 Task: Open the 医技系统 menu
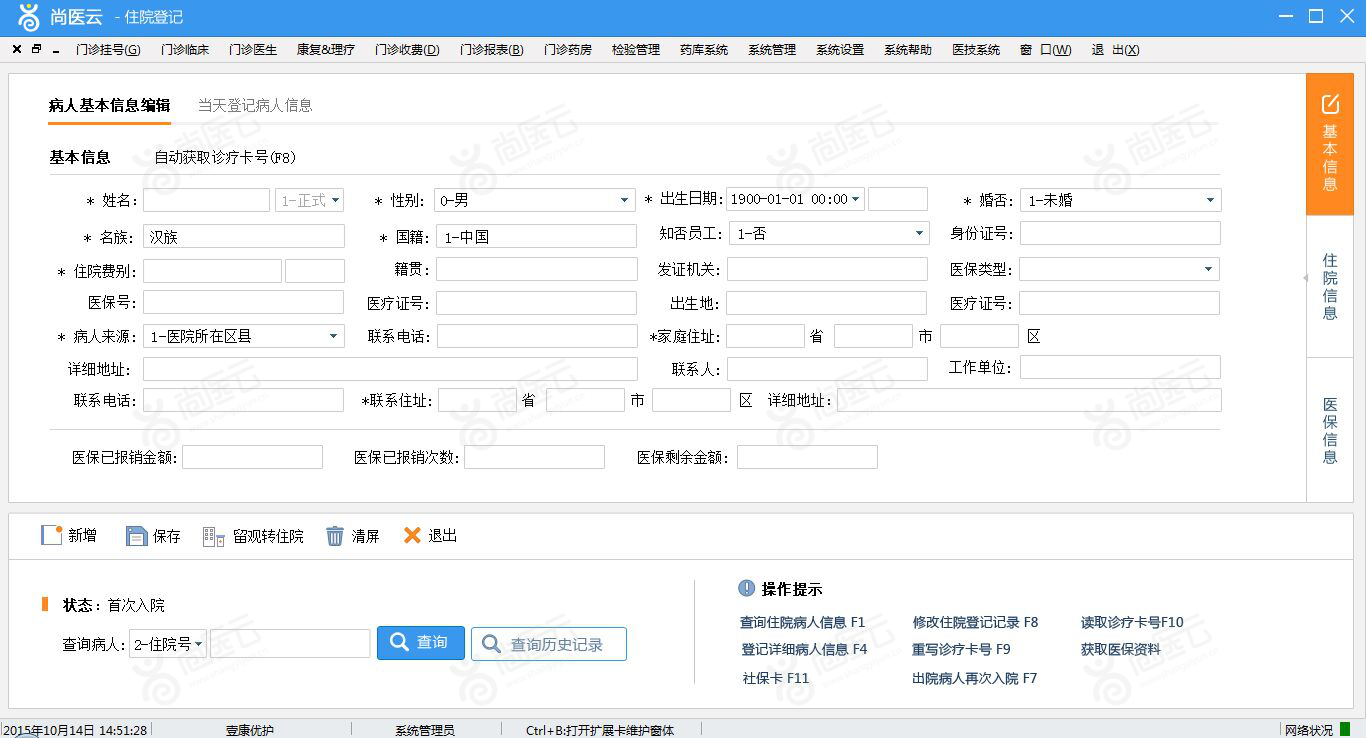tap(976, 50)
